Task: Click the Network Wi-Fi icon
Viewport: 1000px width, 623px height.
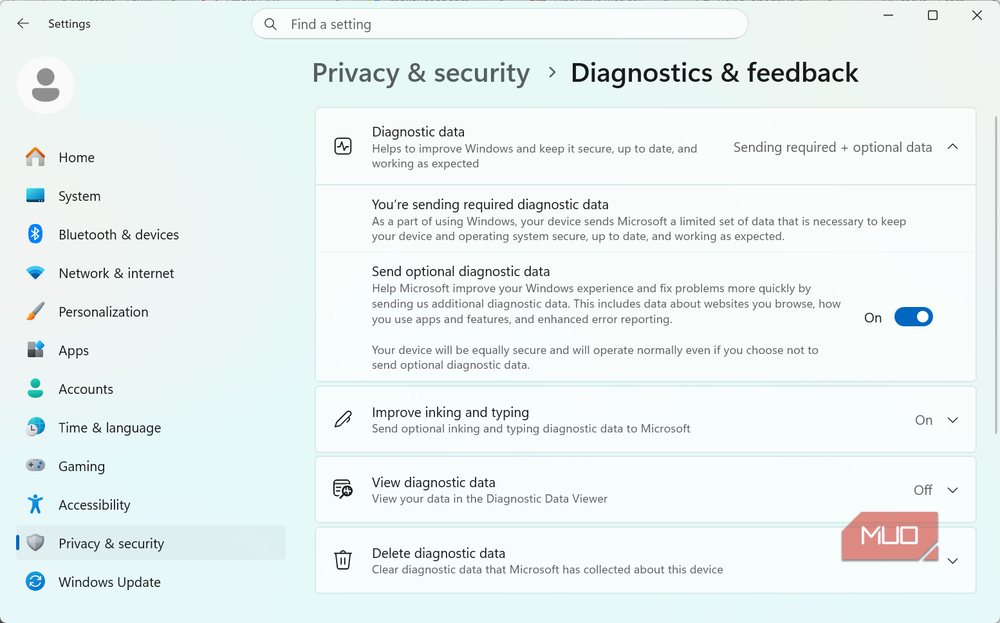Action: point(36,273)
